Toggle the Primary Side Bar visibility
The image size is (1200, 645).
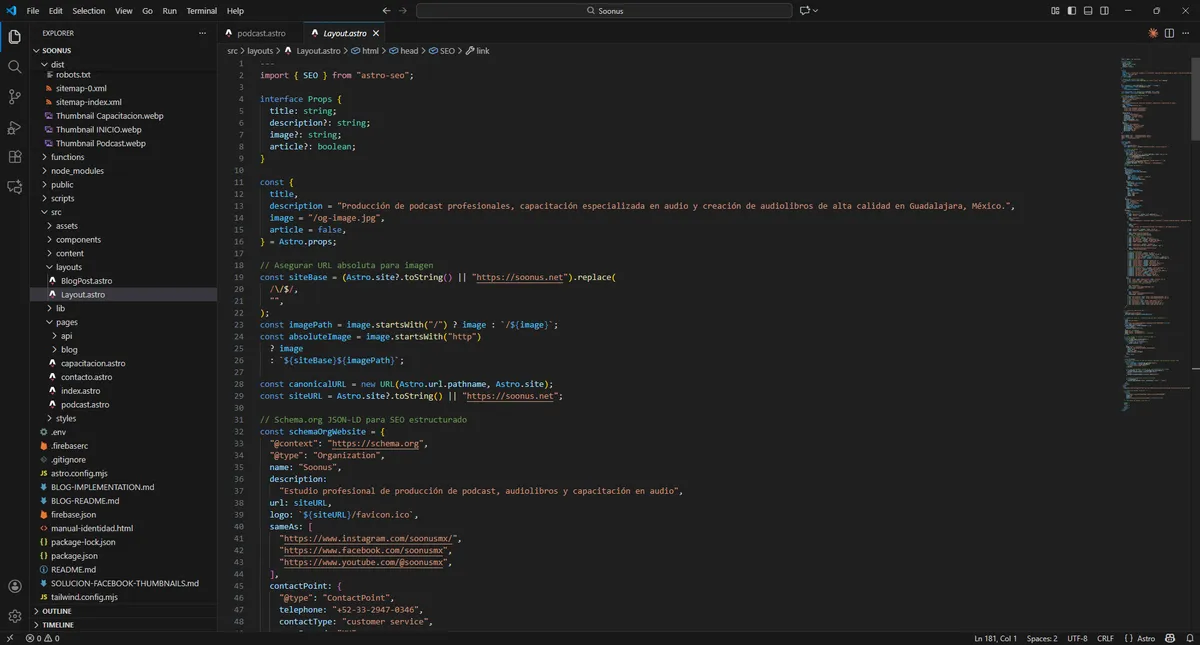1071,10
